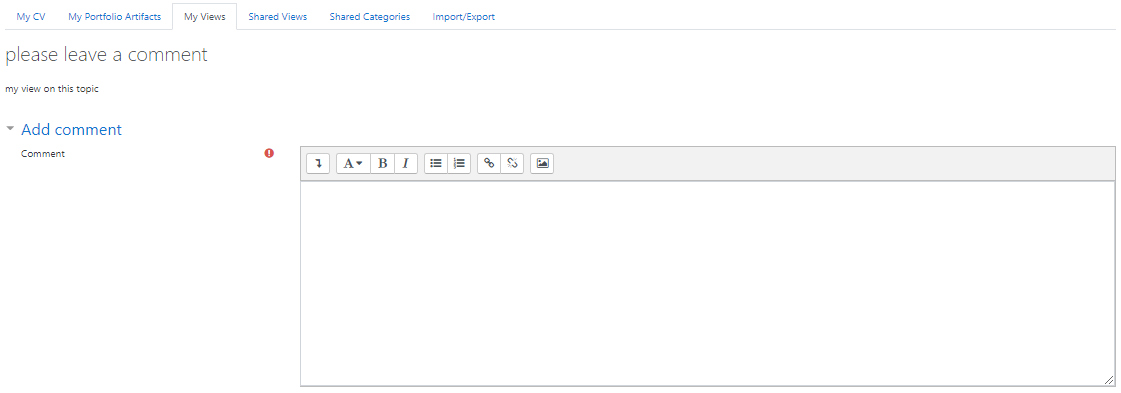This screenshot has height=393, width=1121.
Task: Open the paragraph styles dropdown
Action: pos(353,164)
